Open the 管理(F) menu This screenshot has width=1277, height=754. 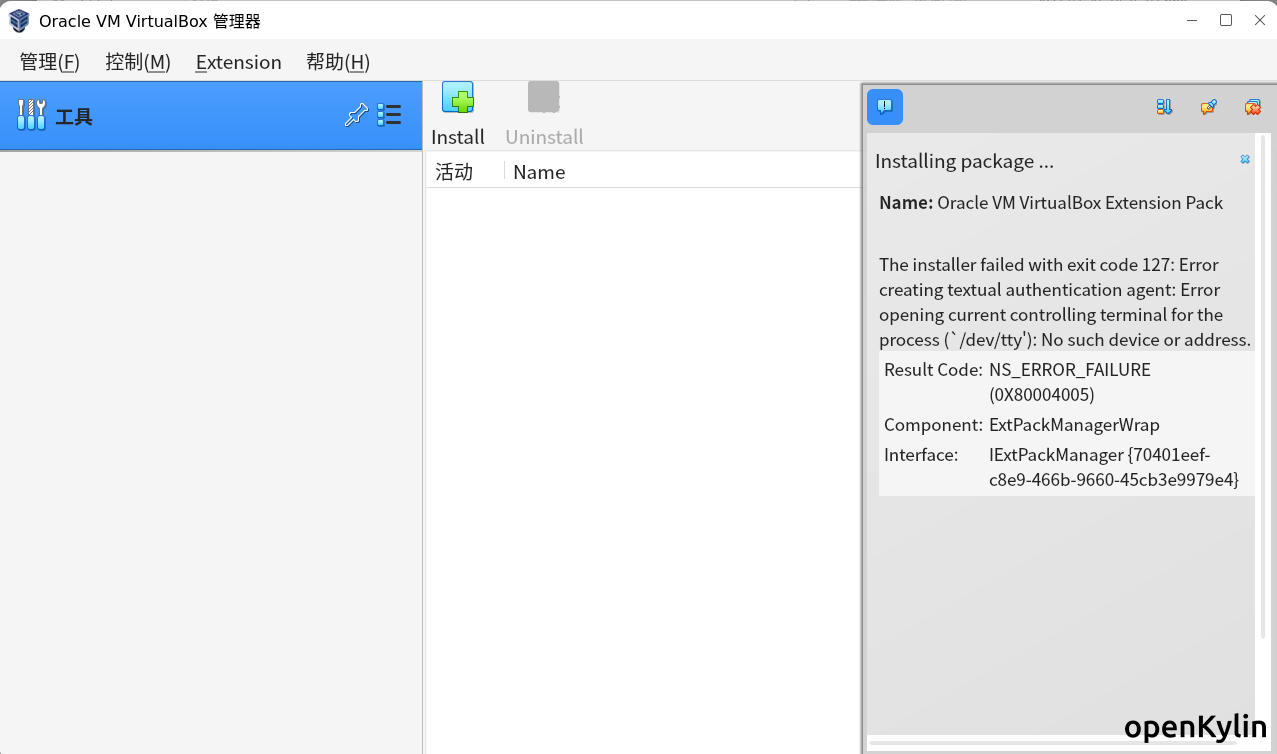click(49, 62)
